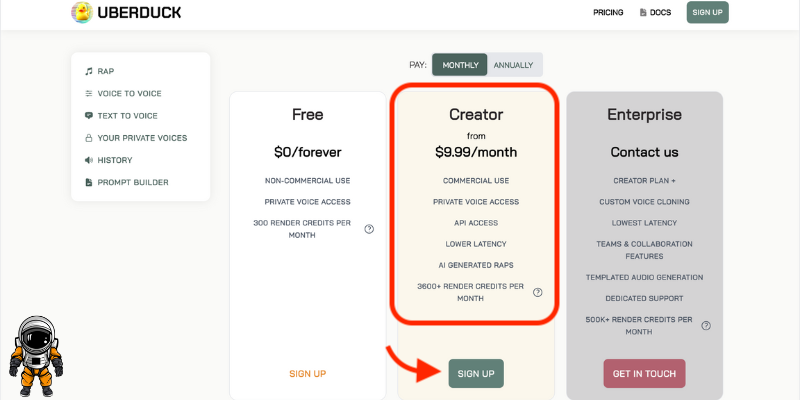Click the astronaut mascot image
This screenshot has width=800, height=400.
pyautogui.click(x=36, y=356)
